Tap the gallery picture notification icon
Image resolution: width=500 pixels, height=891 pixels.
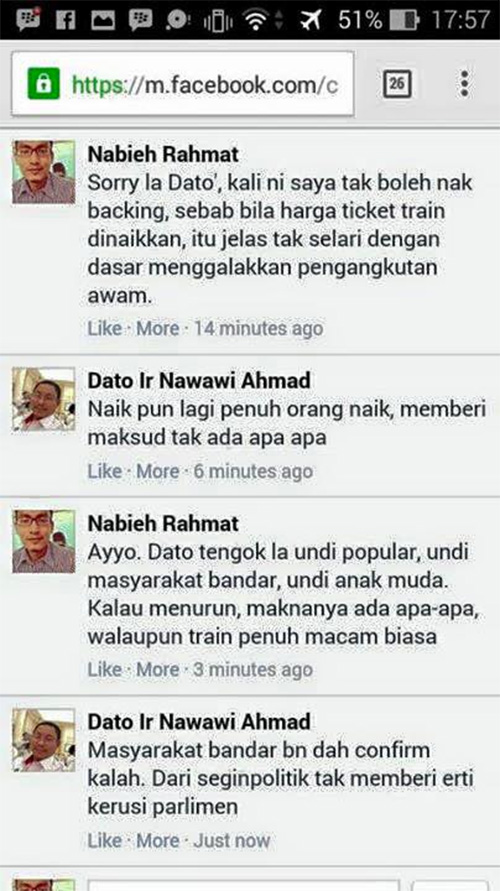103,20
